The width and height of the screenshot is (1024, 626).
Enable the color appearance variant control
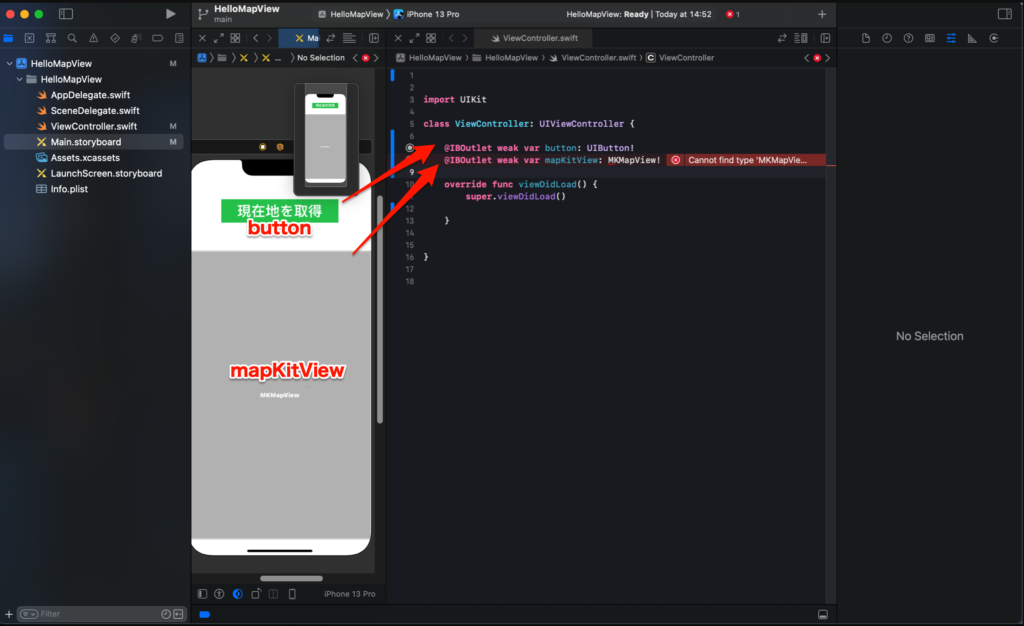click(x=237, y=594)
